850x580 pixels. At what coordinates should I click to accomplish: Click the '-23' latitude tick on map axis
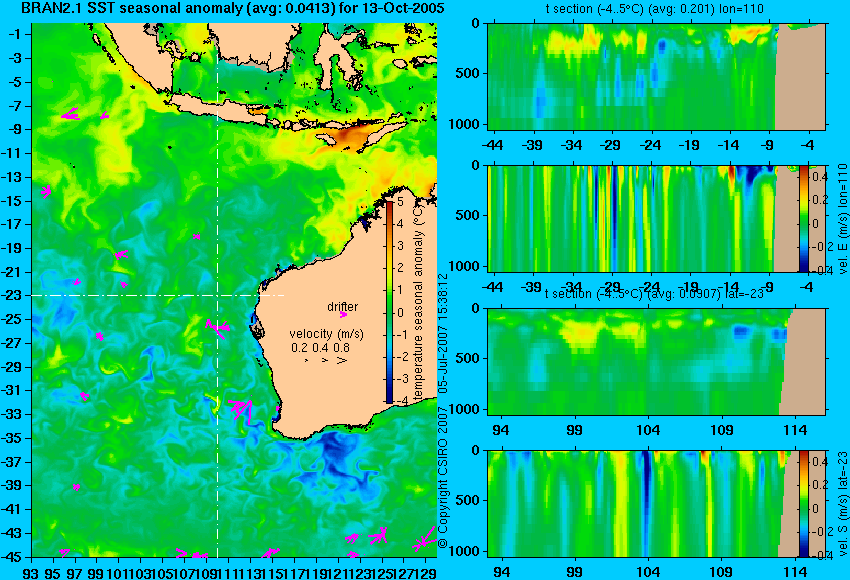(13, 295)
